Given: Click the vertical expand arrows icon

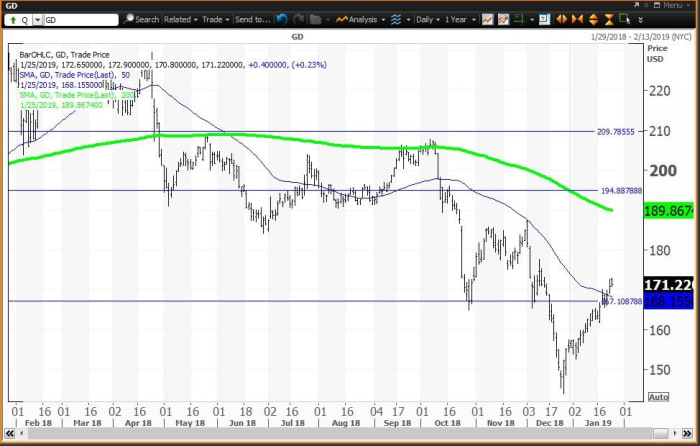Looking at the screenshot, I should [593, 20].
